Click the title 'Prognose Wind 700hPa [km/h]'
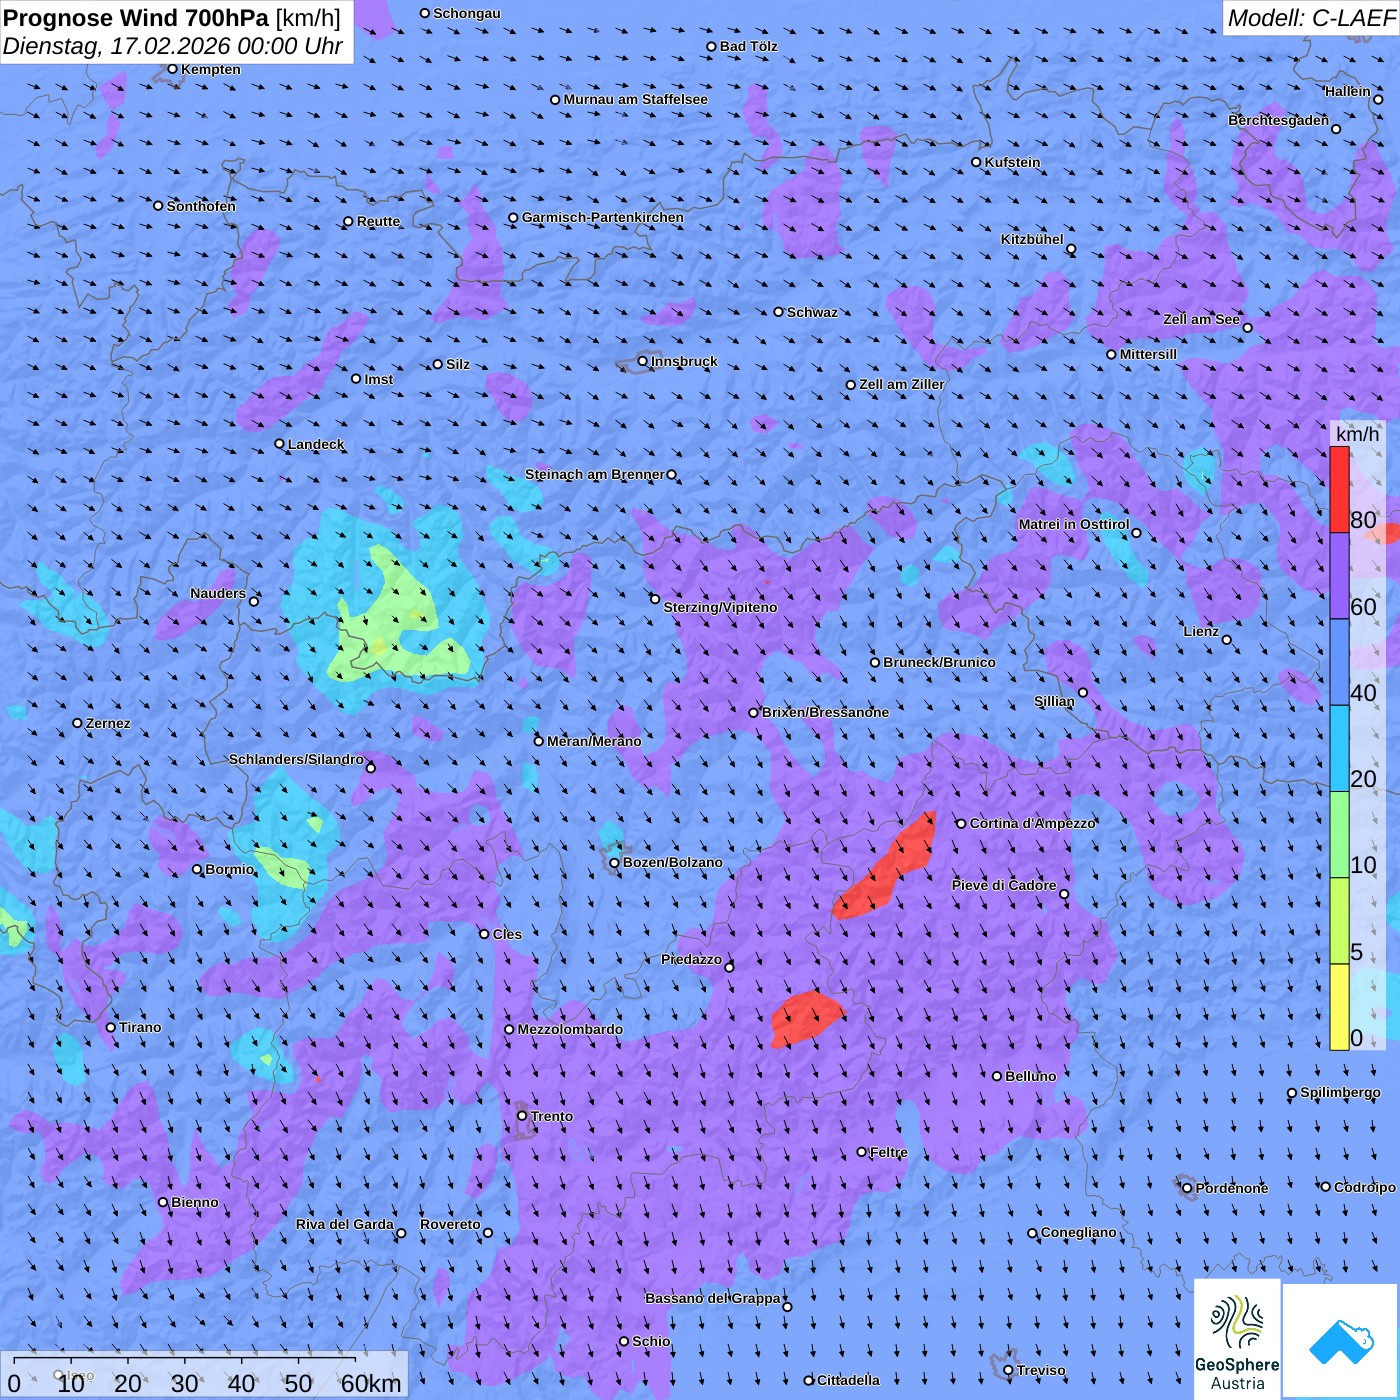Image resolution: width=1400 pixels, height=1400 pixels. [172, 18]
